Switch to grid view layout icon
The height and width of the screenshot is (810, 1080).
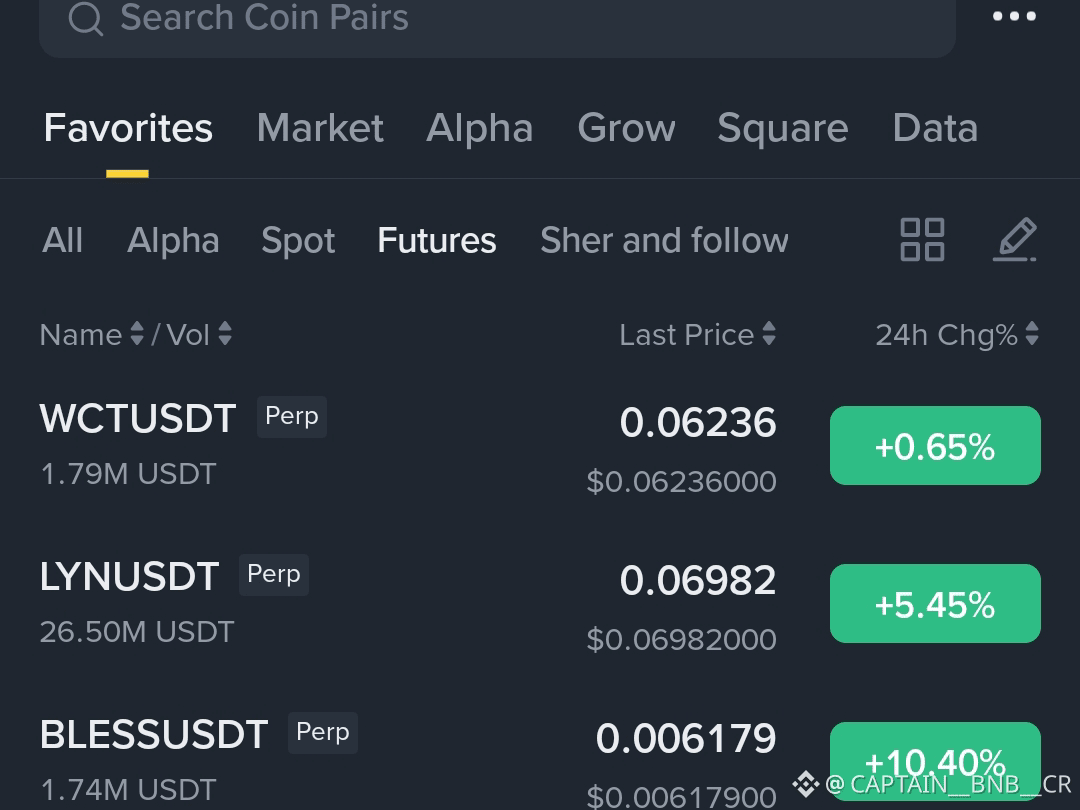click(922, 240)
